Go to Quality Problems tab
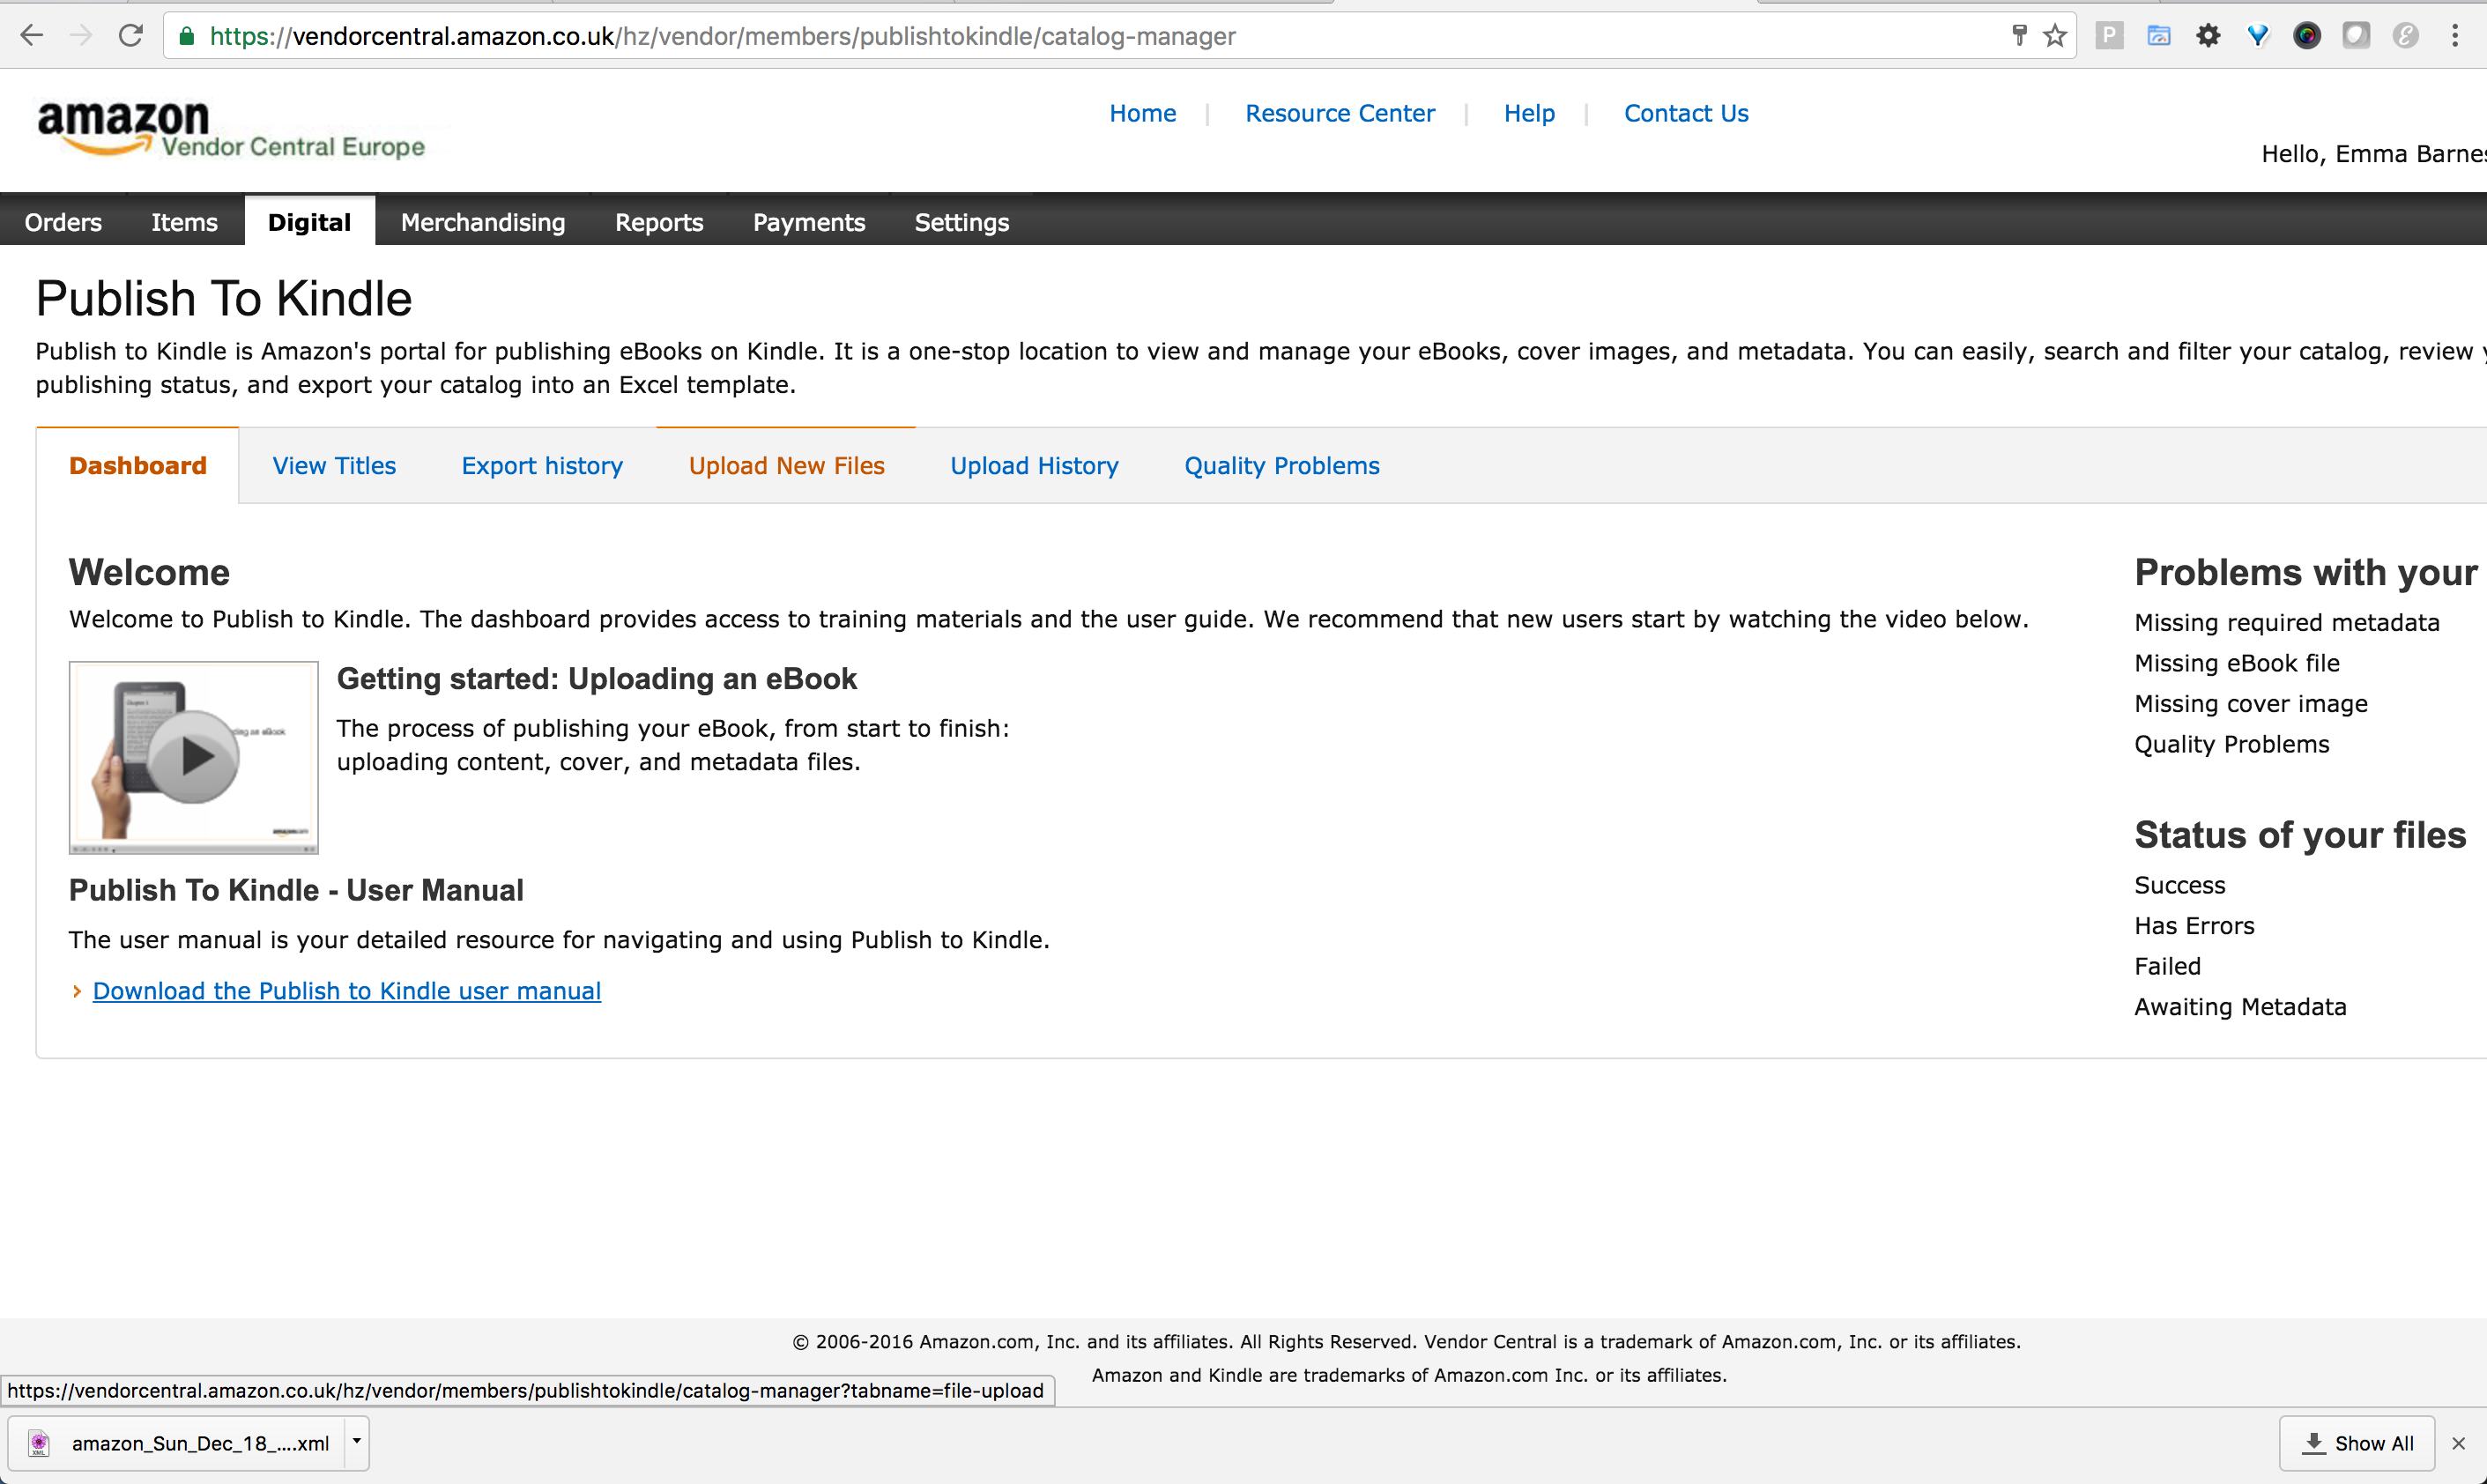The width and height of the screenshot is (2487, 1484). (1281, 466)
